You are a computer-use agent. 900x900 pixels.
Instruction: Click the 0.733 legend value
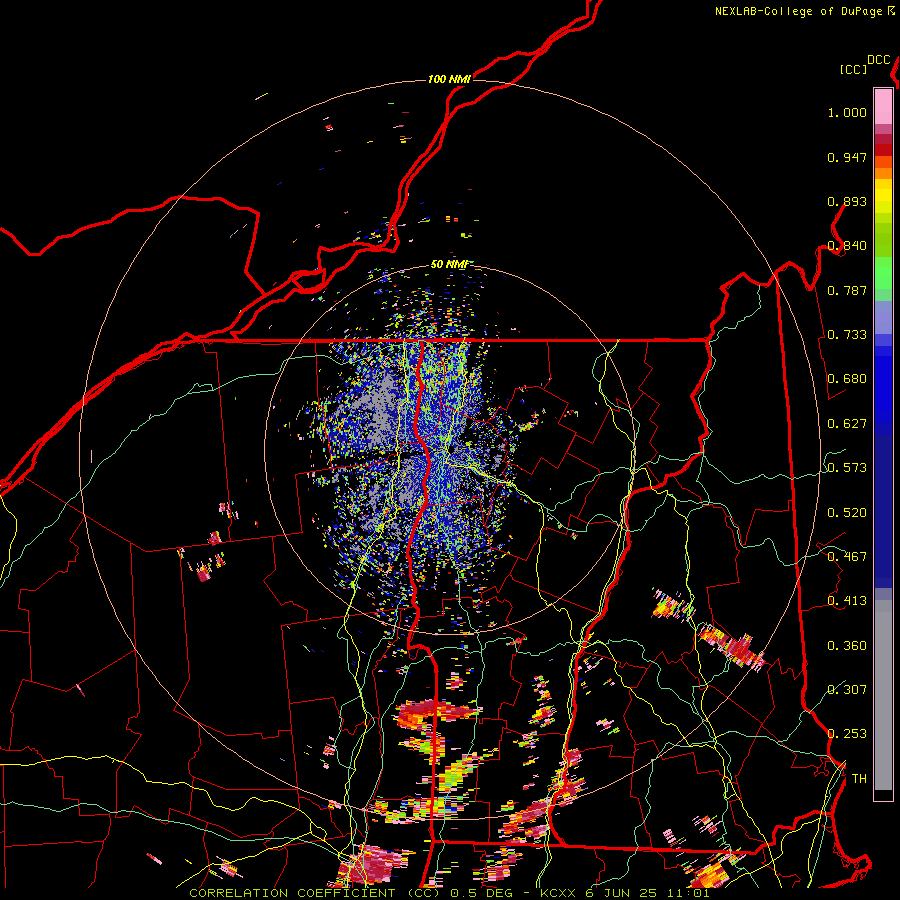(847, 335)
